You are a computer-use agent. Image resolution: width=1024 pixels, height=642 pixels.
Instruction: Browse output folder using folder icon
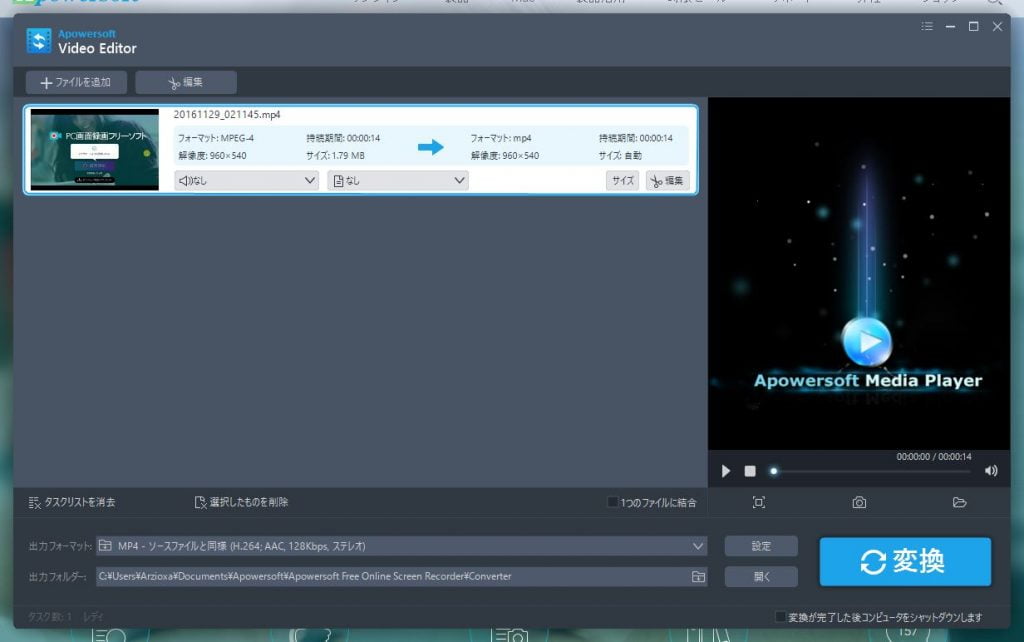(x=698, y=577)
